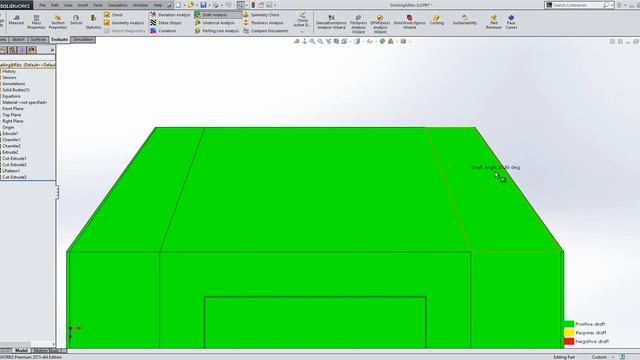Image resolution: width=640 pixels, height=360 pixels.
Task: Launch SimulationXpress Analysis Wizard
Action: click(x=331, y=22)
